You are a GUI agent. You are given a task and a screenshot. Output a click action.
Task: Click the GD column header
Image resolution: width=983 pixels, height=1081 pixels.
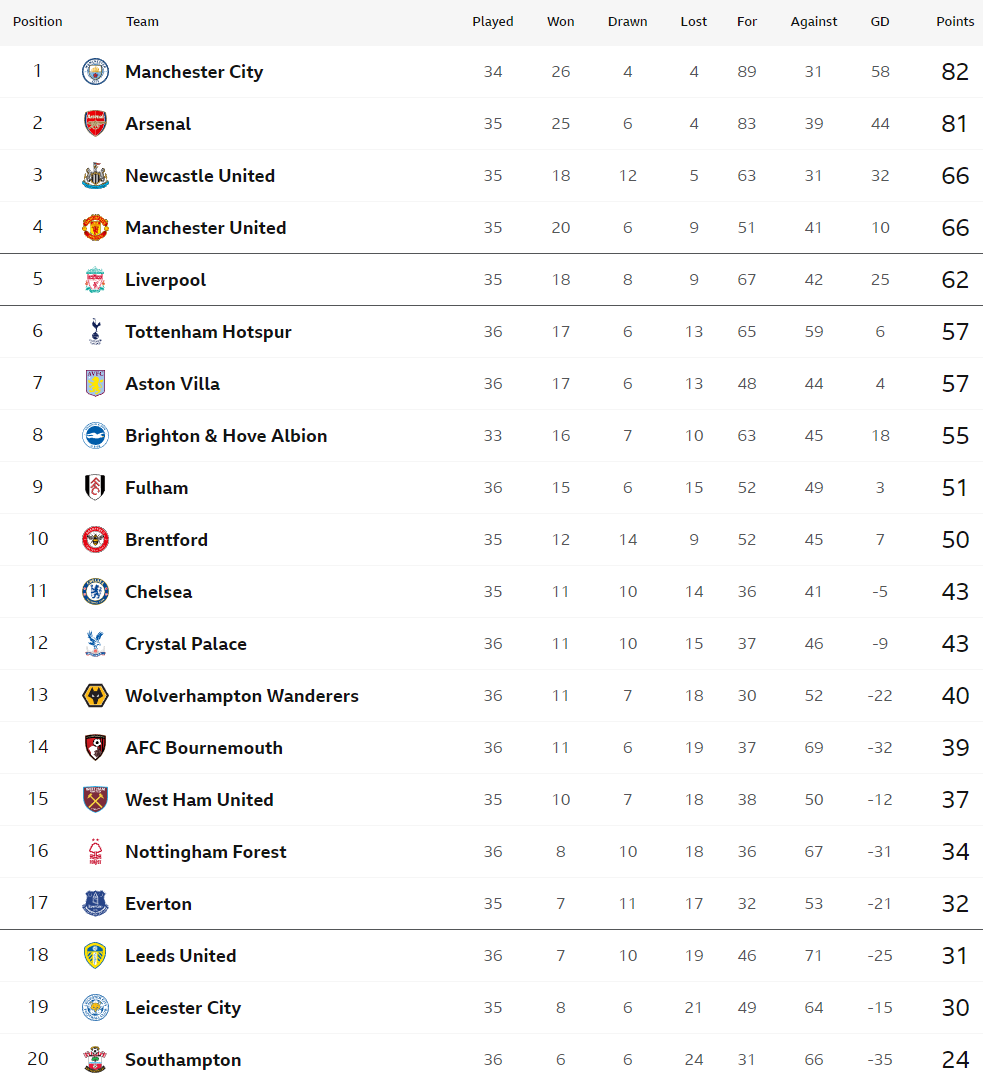click(880, 21)
